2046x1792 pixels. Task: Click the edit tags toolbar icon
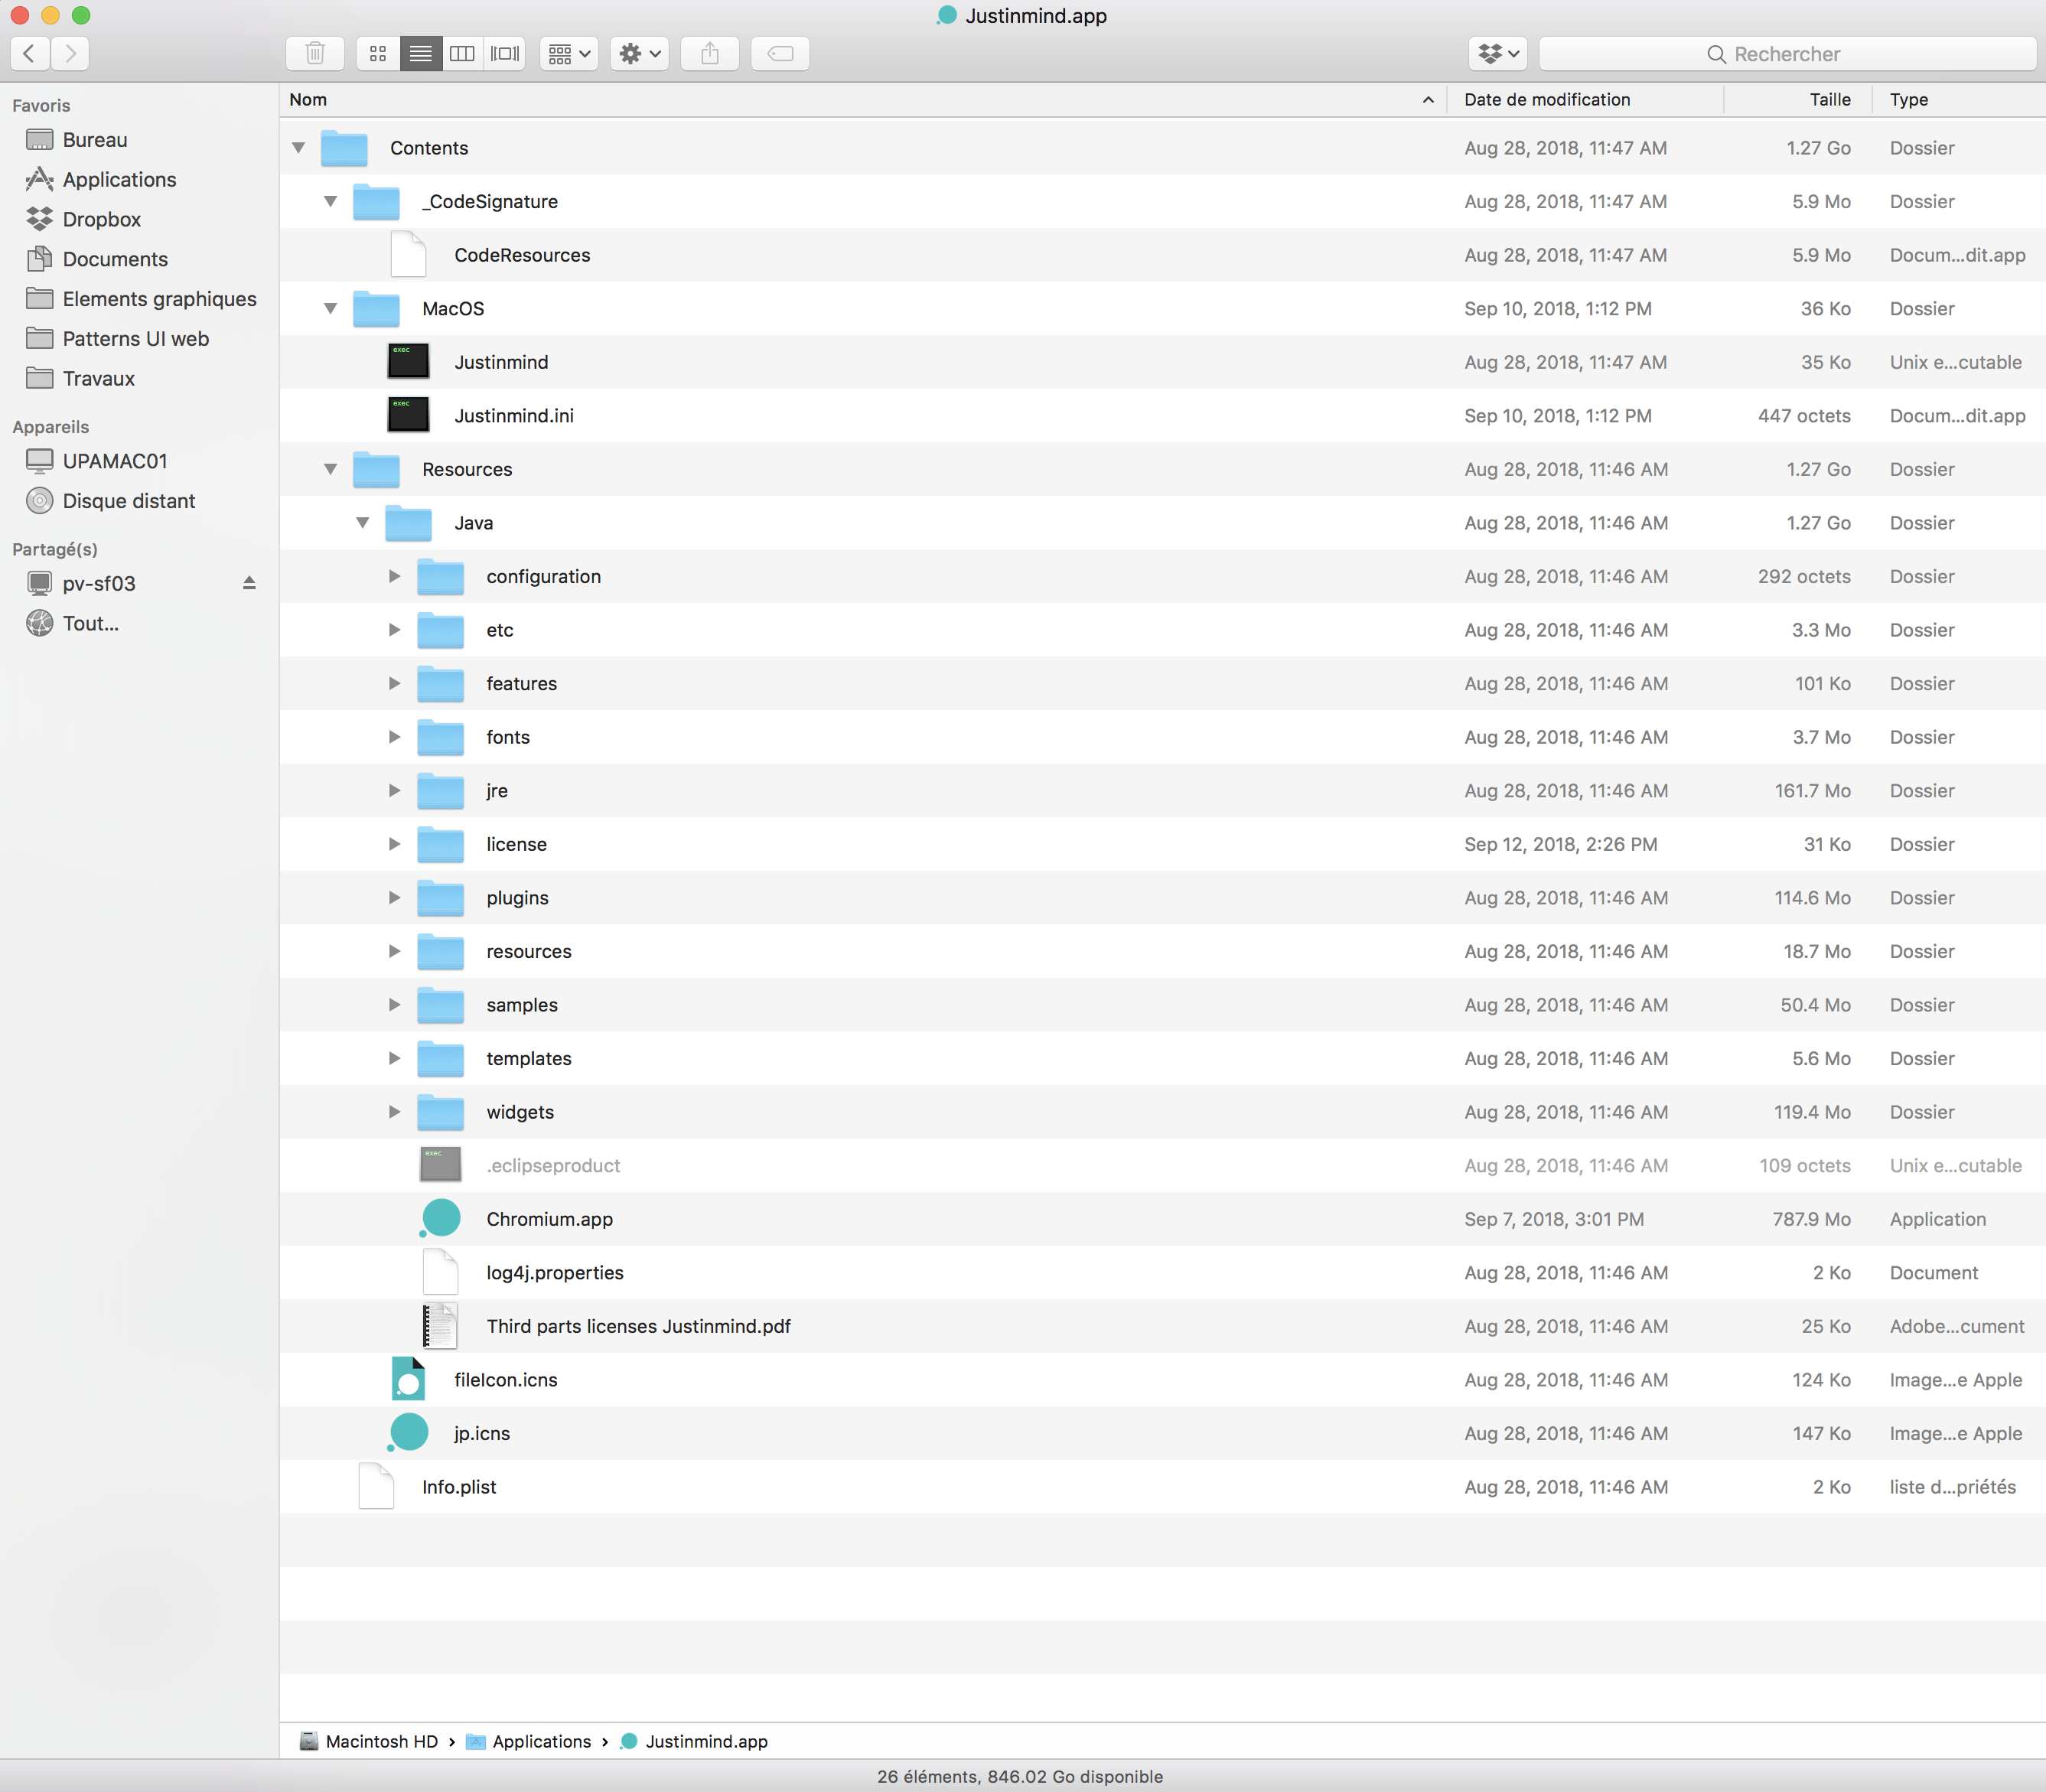780,54
